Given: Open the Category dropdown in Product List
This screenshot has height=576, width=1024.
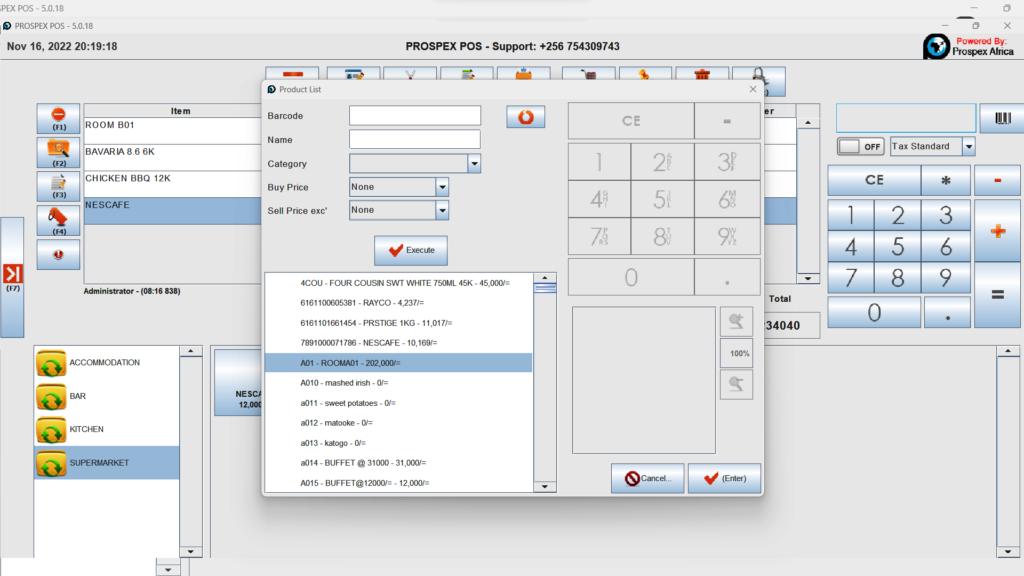Looking at the screenshot, I should 474,163.
